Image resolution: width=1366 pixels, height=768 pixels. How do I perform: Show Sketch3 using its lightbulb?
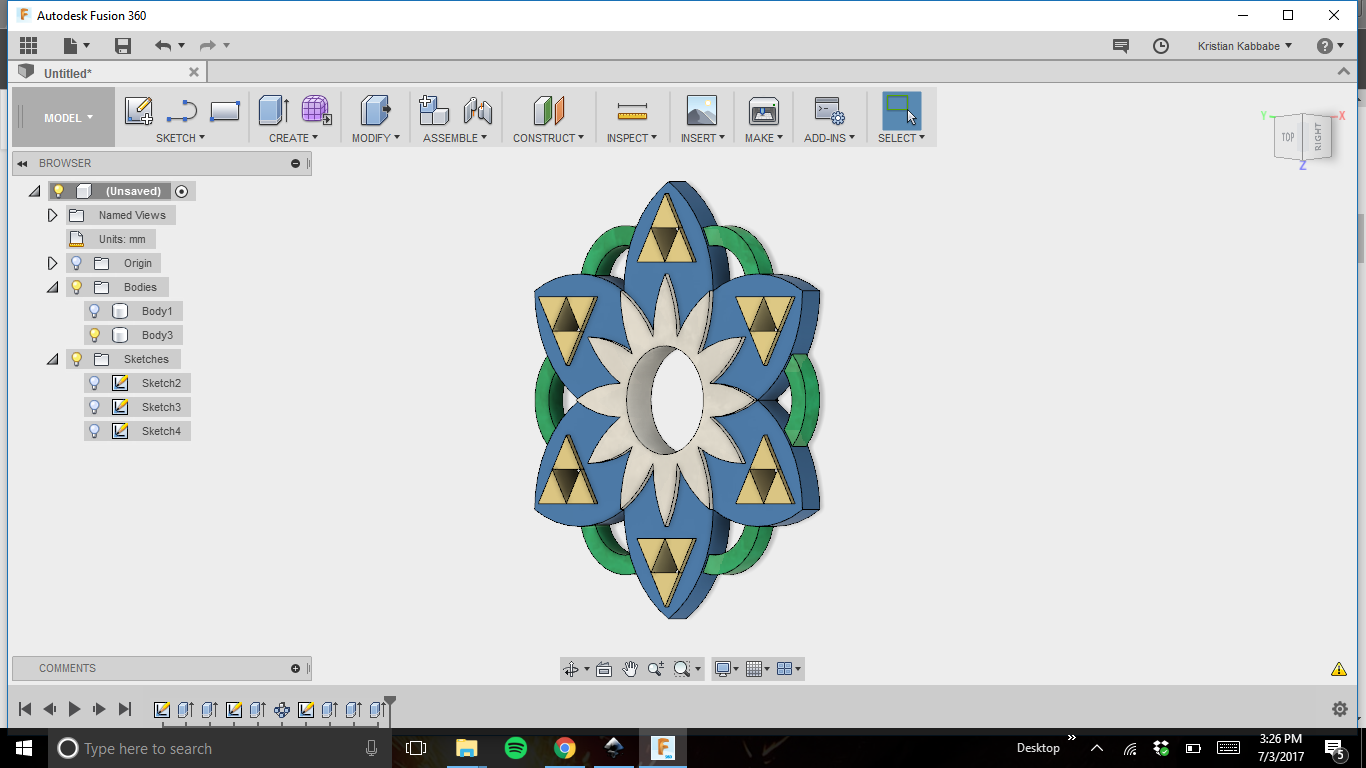click(94, 407)
